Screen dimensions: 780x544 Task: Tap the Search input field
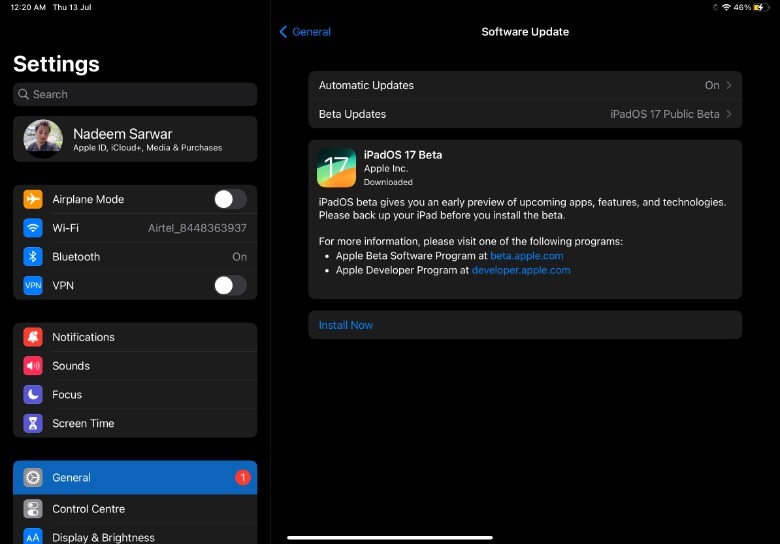pyautogui.click(x=135, y=94)
